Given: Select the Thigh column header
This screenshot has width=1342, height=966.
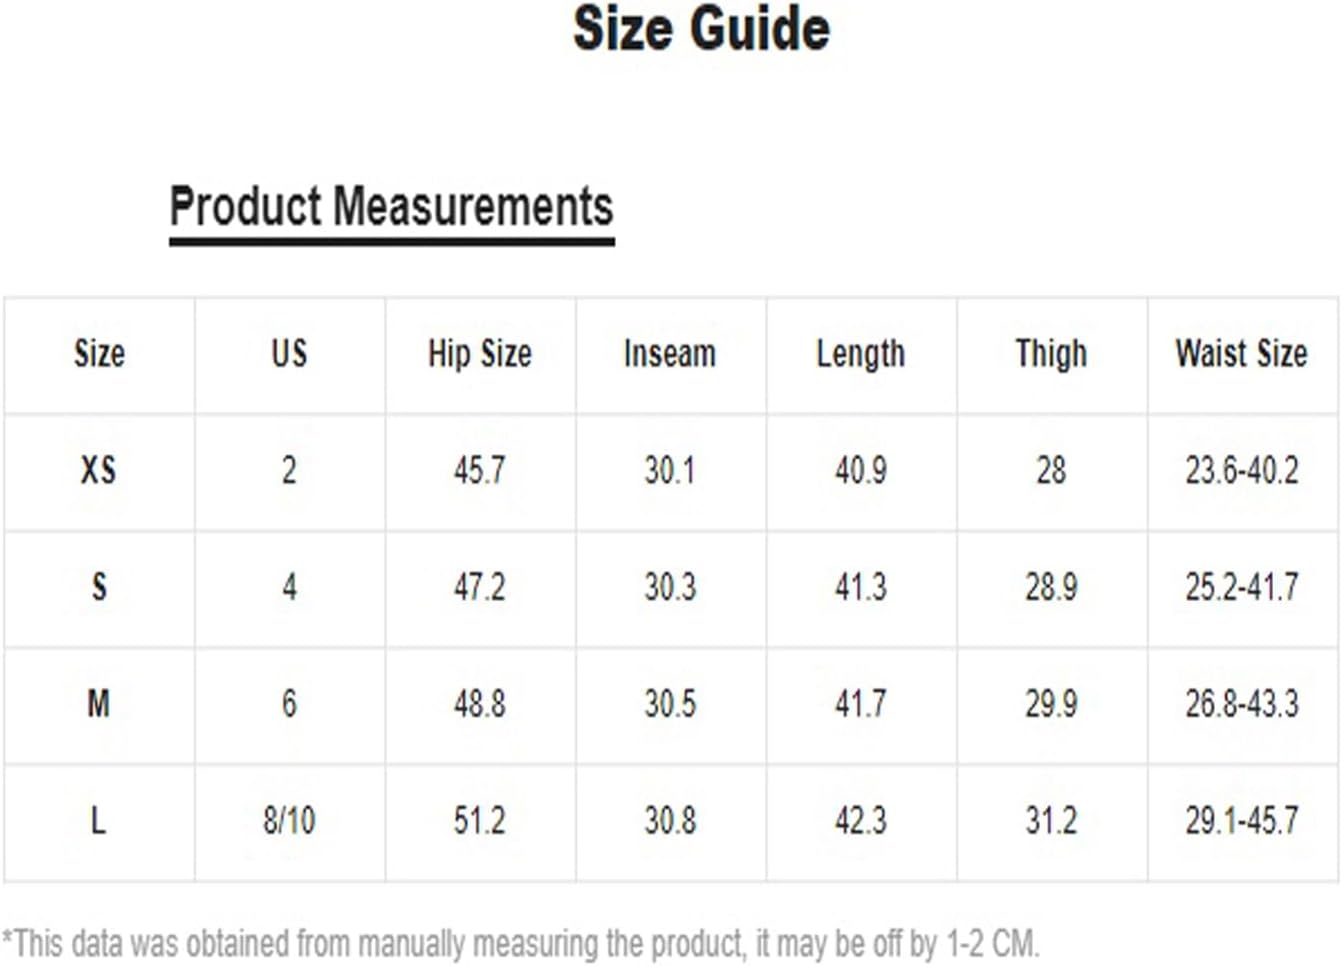Looking at the screenshot, I should click(1051, 354).
